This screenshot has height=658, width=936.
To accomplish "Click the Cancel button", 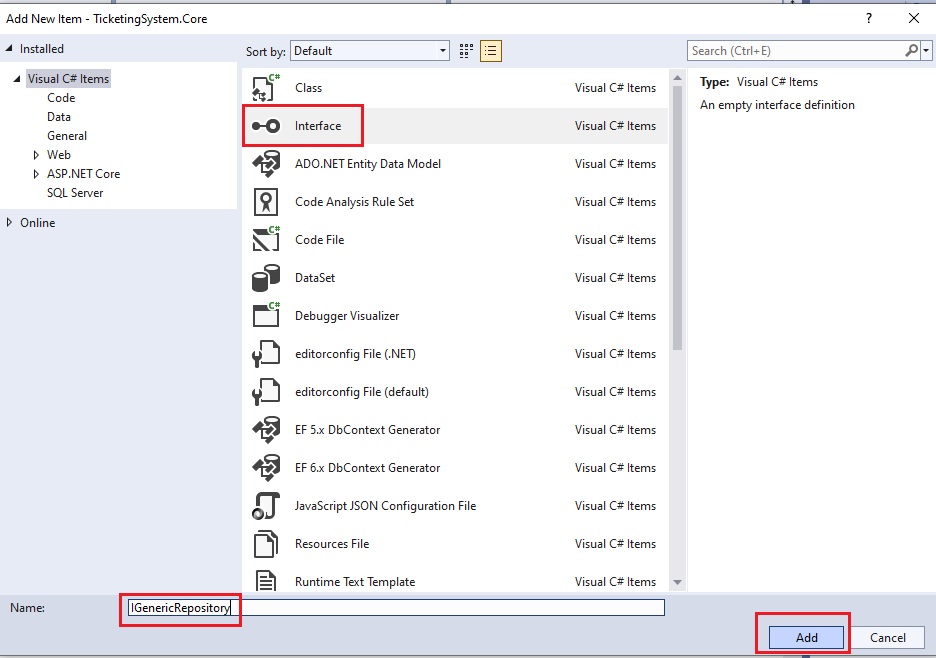I will pyautogui.click(x=888, y=638).
